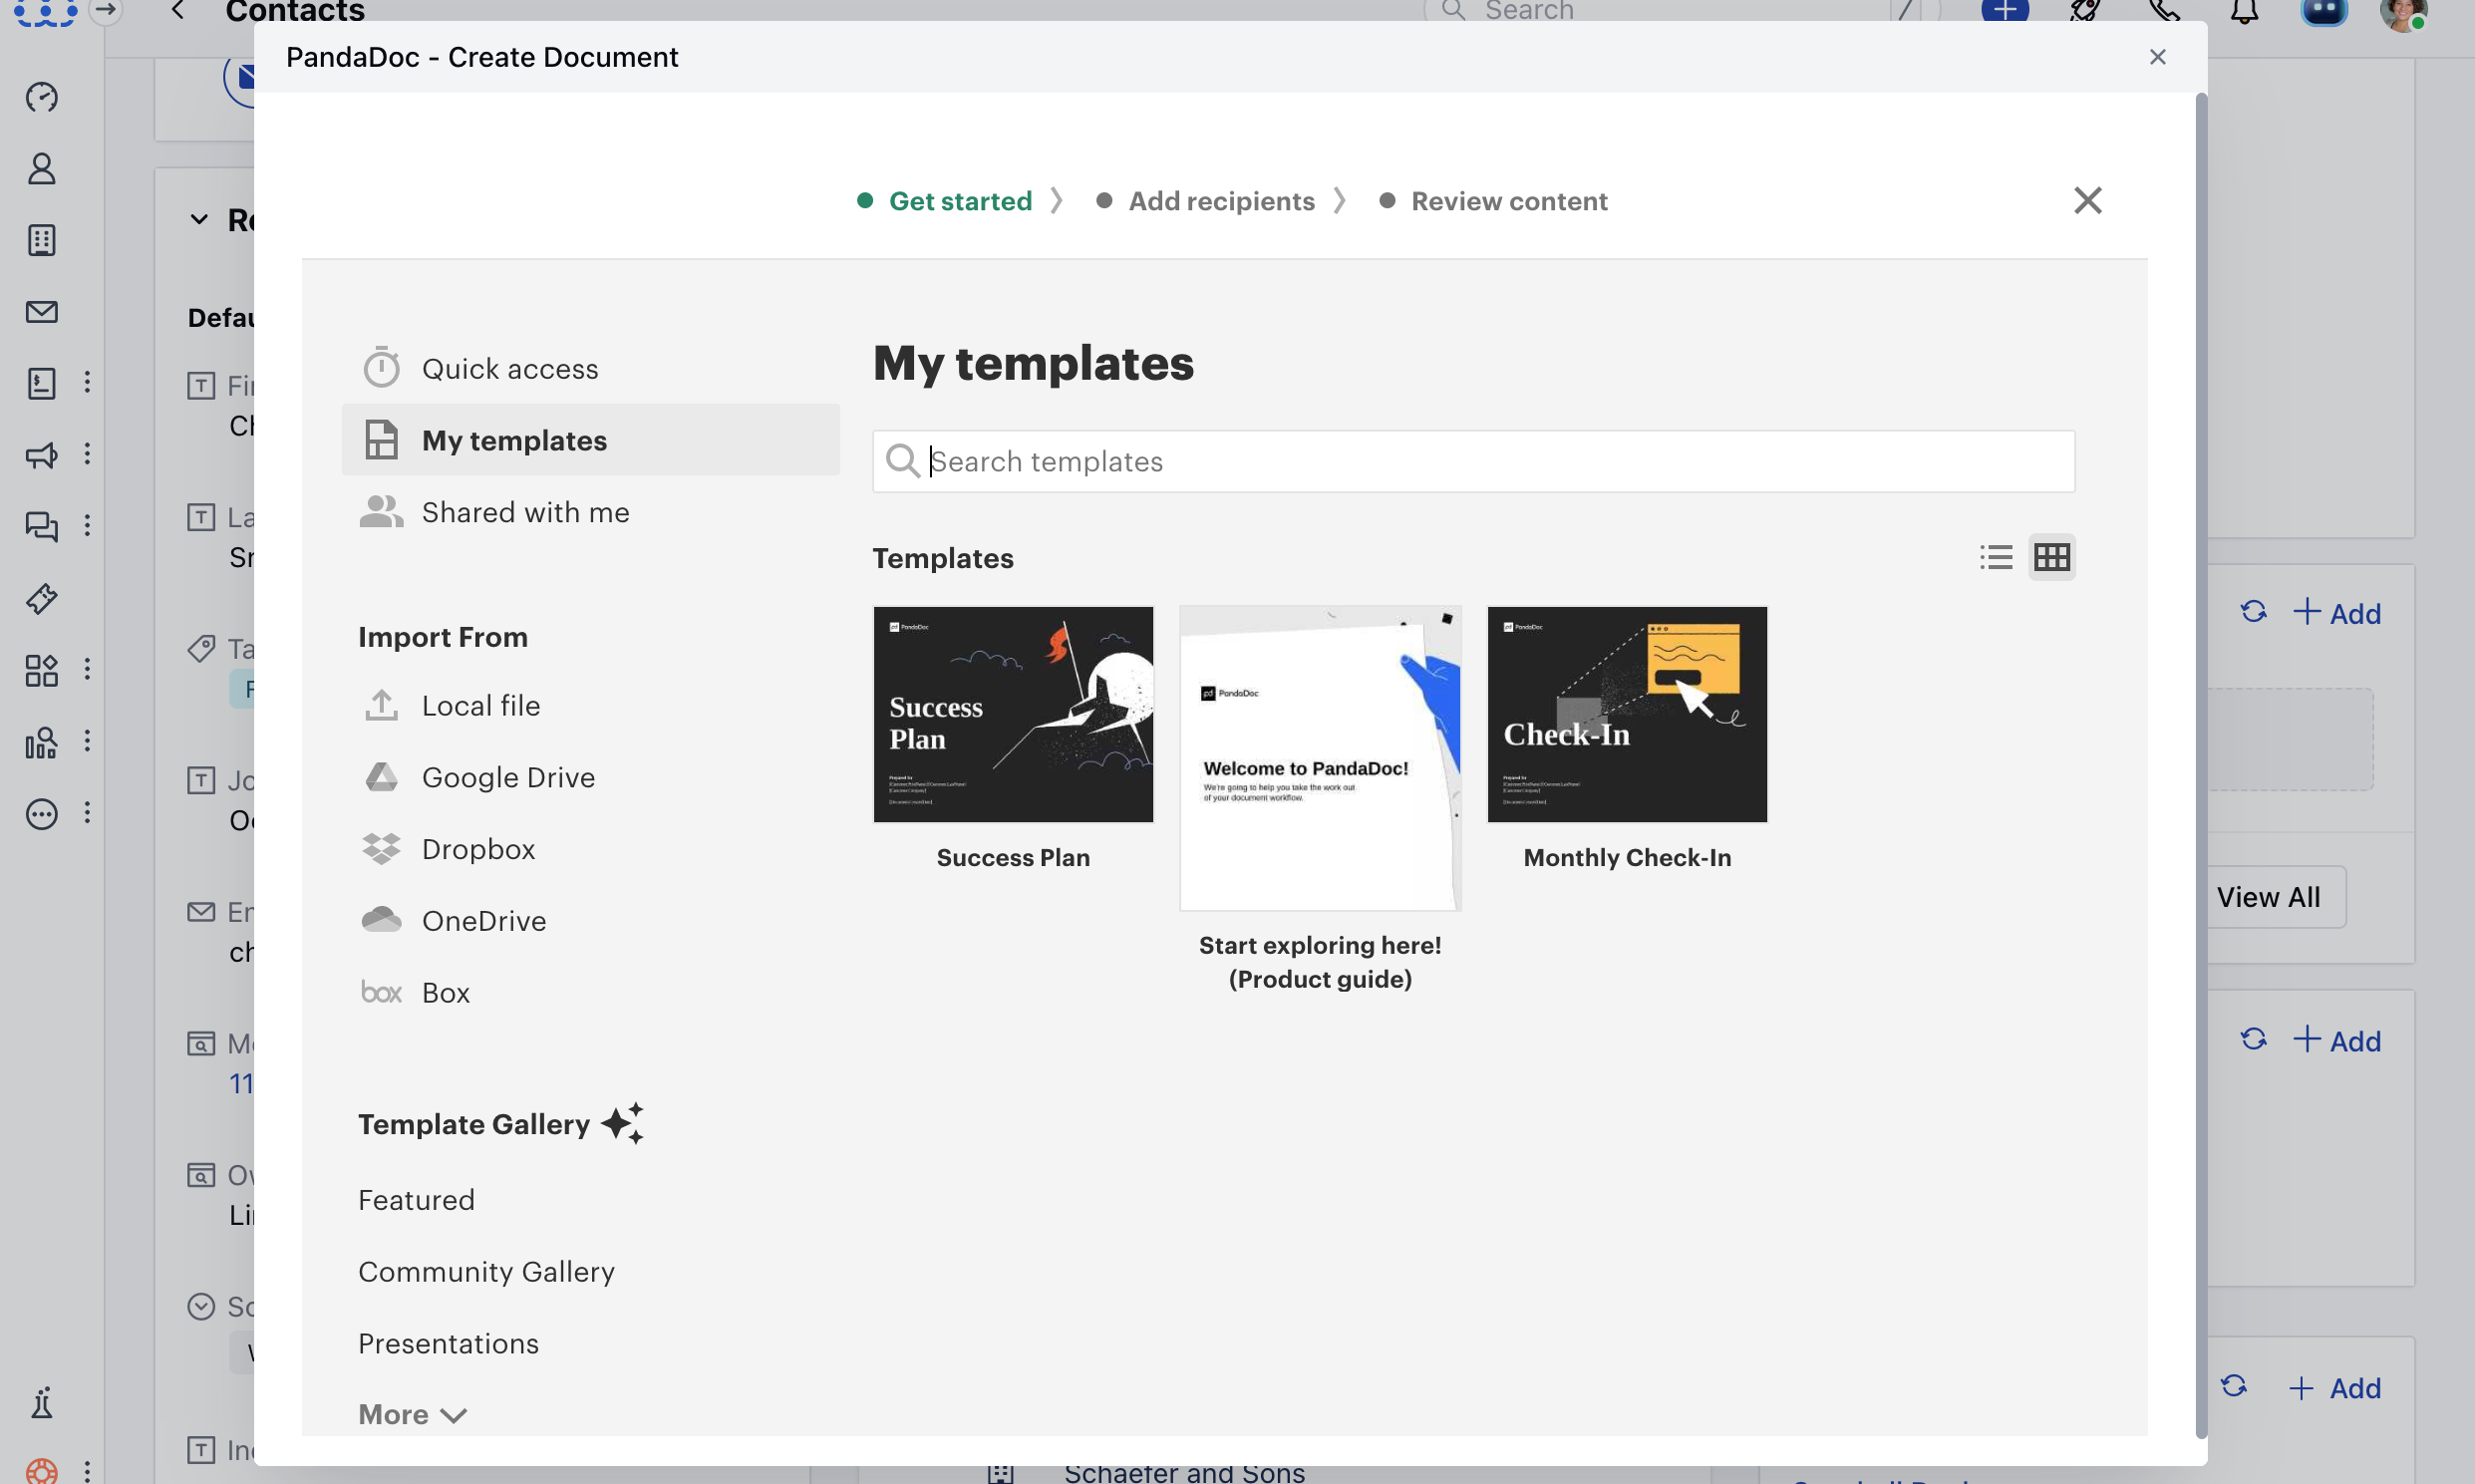The height and width of the screenshot is (1484, 2475).
Task: Click the Quick access stopwatch icon
Action: tap(381, 368)
